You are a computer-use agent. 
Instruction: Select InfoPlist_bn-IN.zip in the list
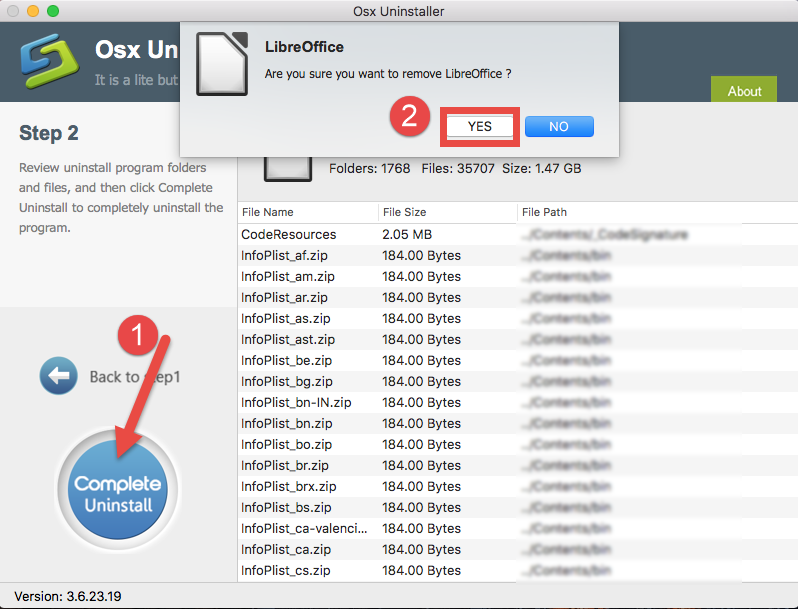coord(518,402)
